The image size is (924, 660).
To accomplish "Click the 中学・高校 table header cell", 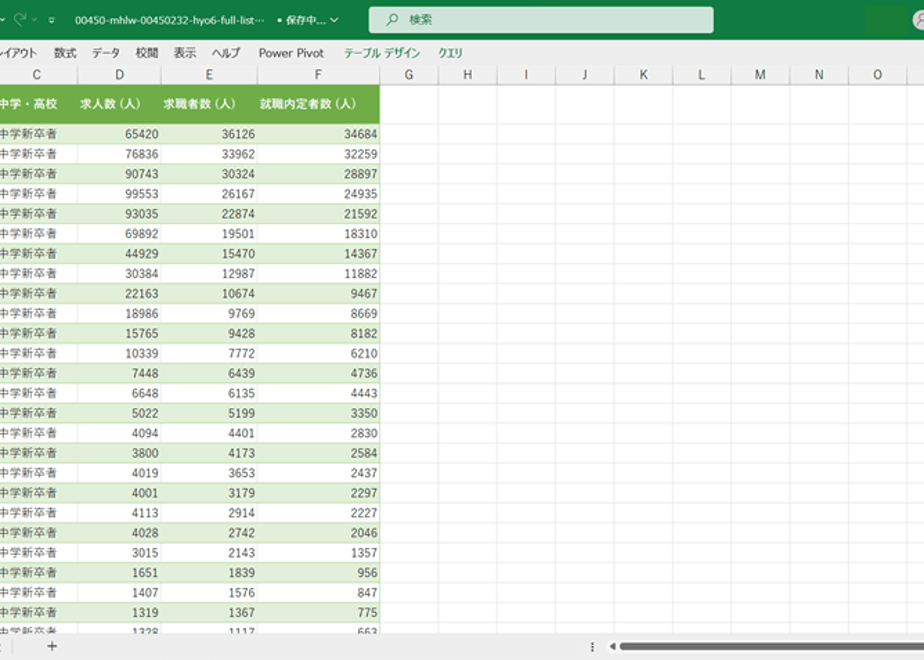I will pyautogui.click(x=38, y=104).
